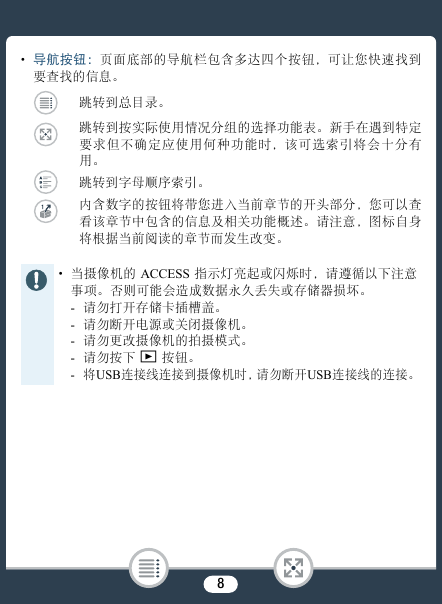Click the line 请勿打开存储卡插槽盖
This screenshot has height=604, width=442.
[153, 307]
